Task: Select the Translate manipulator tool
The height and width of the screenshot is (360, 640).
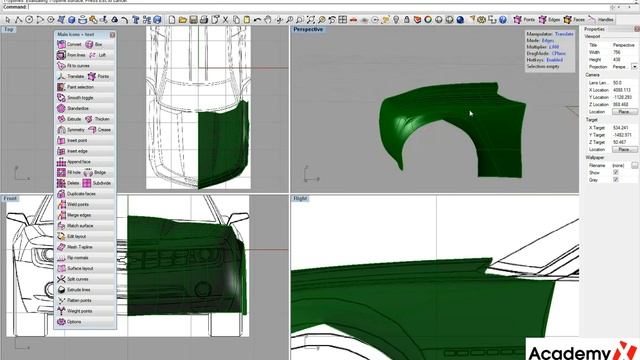Action: click(71, 76)
